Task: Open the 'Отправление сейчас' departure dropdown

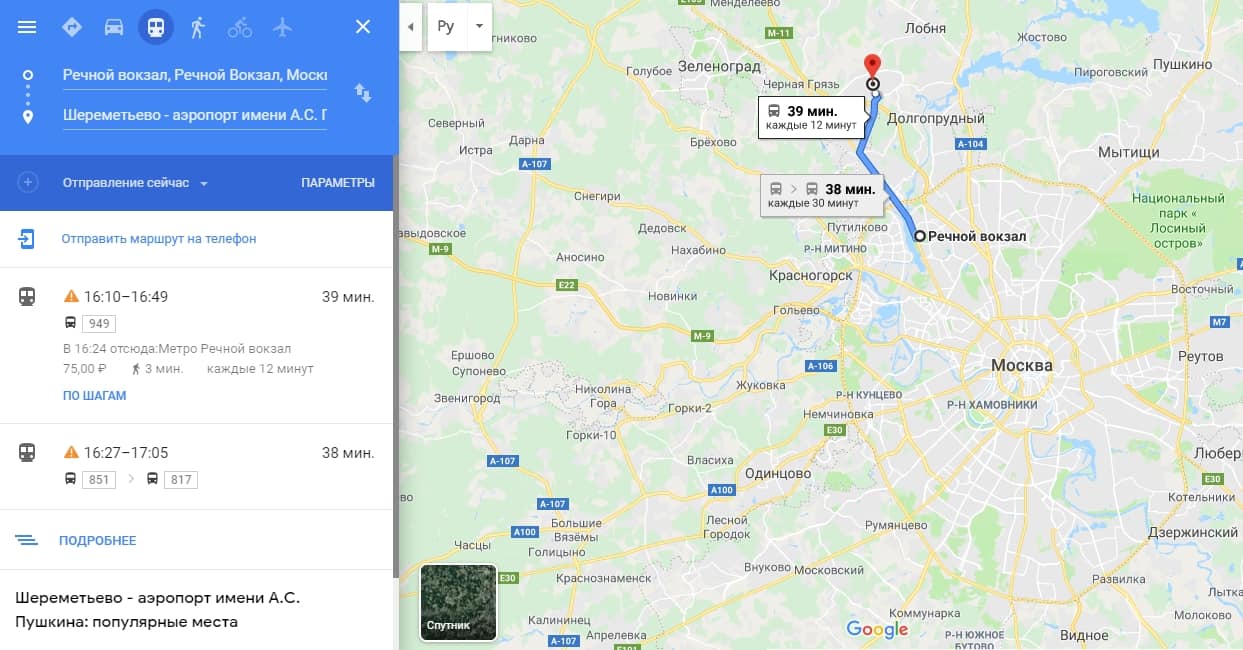Action: click(135, 183)
